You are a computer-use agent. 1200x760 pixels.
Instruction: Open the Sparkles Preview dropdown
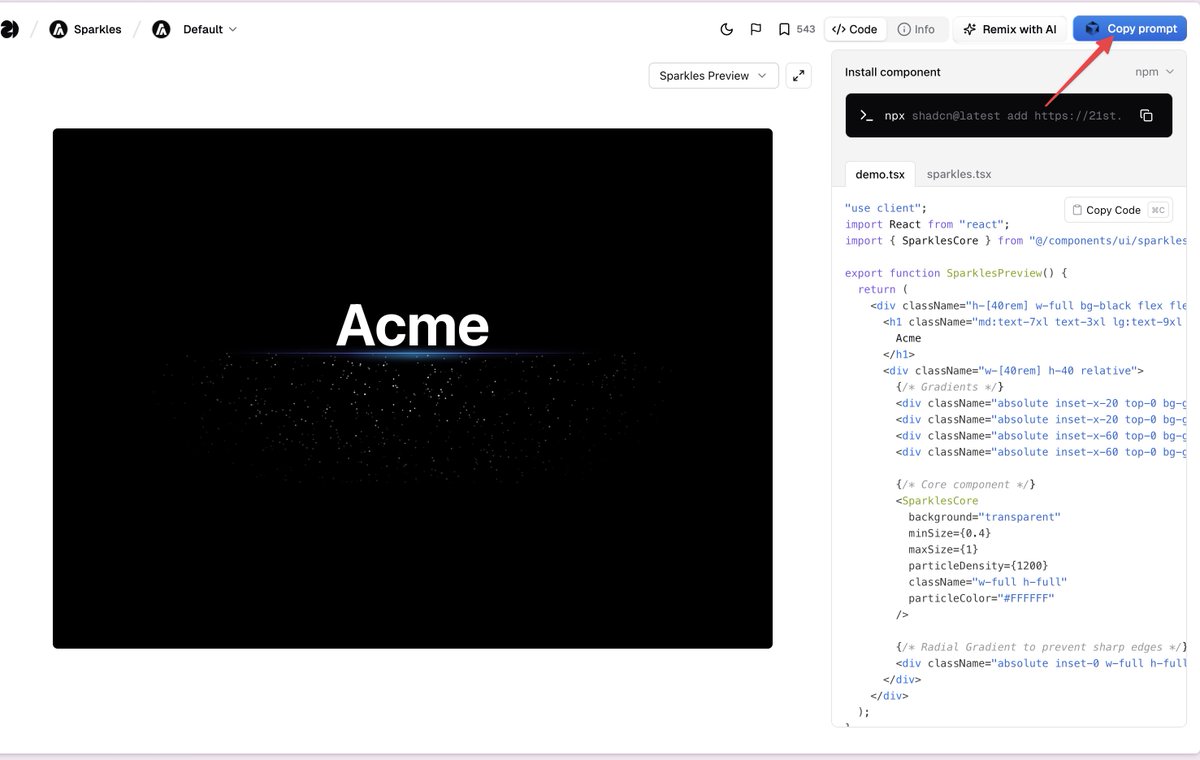[x=713, y=76]
